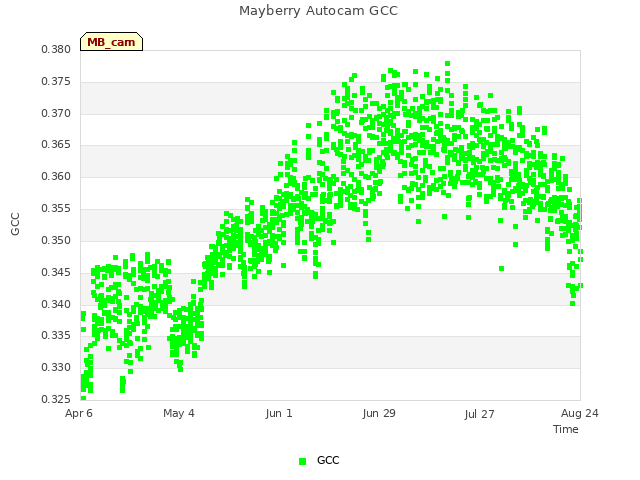Click the Jun 29 x-axis label
Image resolution: width=640 pixels, height=480 pixels.
coord(379,413)
